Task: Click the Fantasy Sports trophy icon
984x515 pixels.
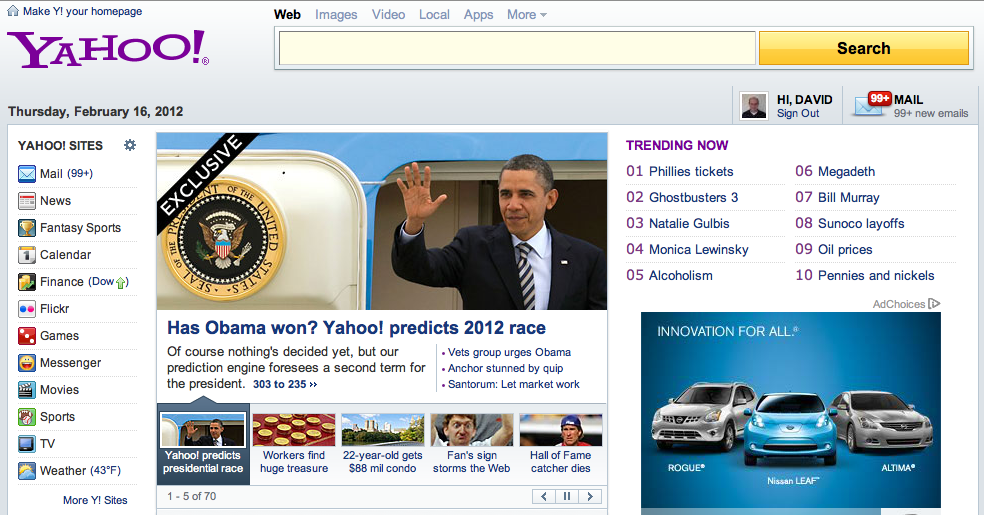Action: pos(26,228)
